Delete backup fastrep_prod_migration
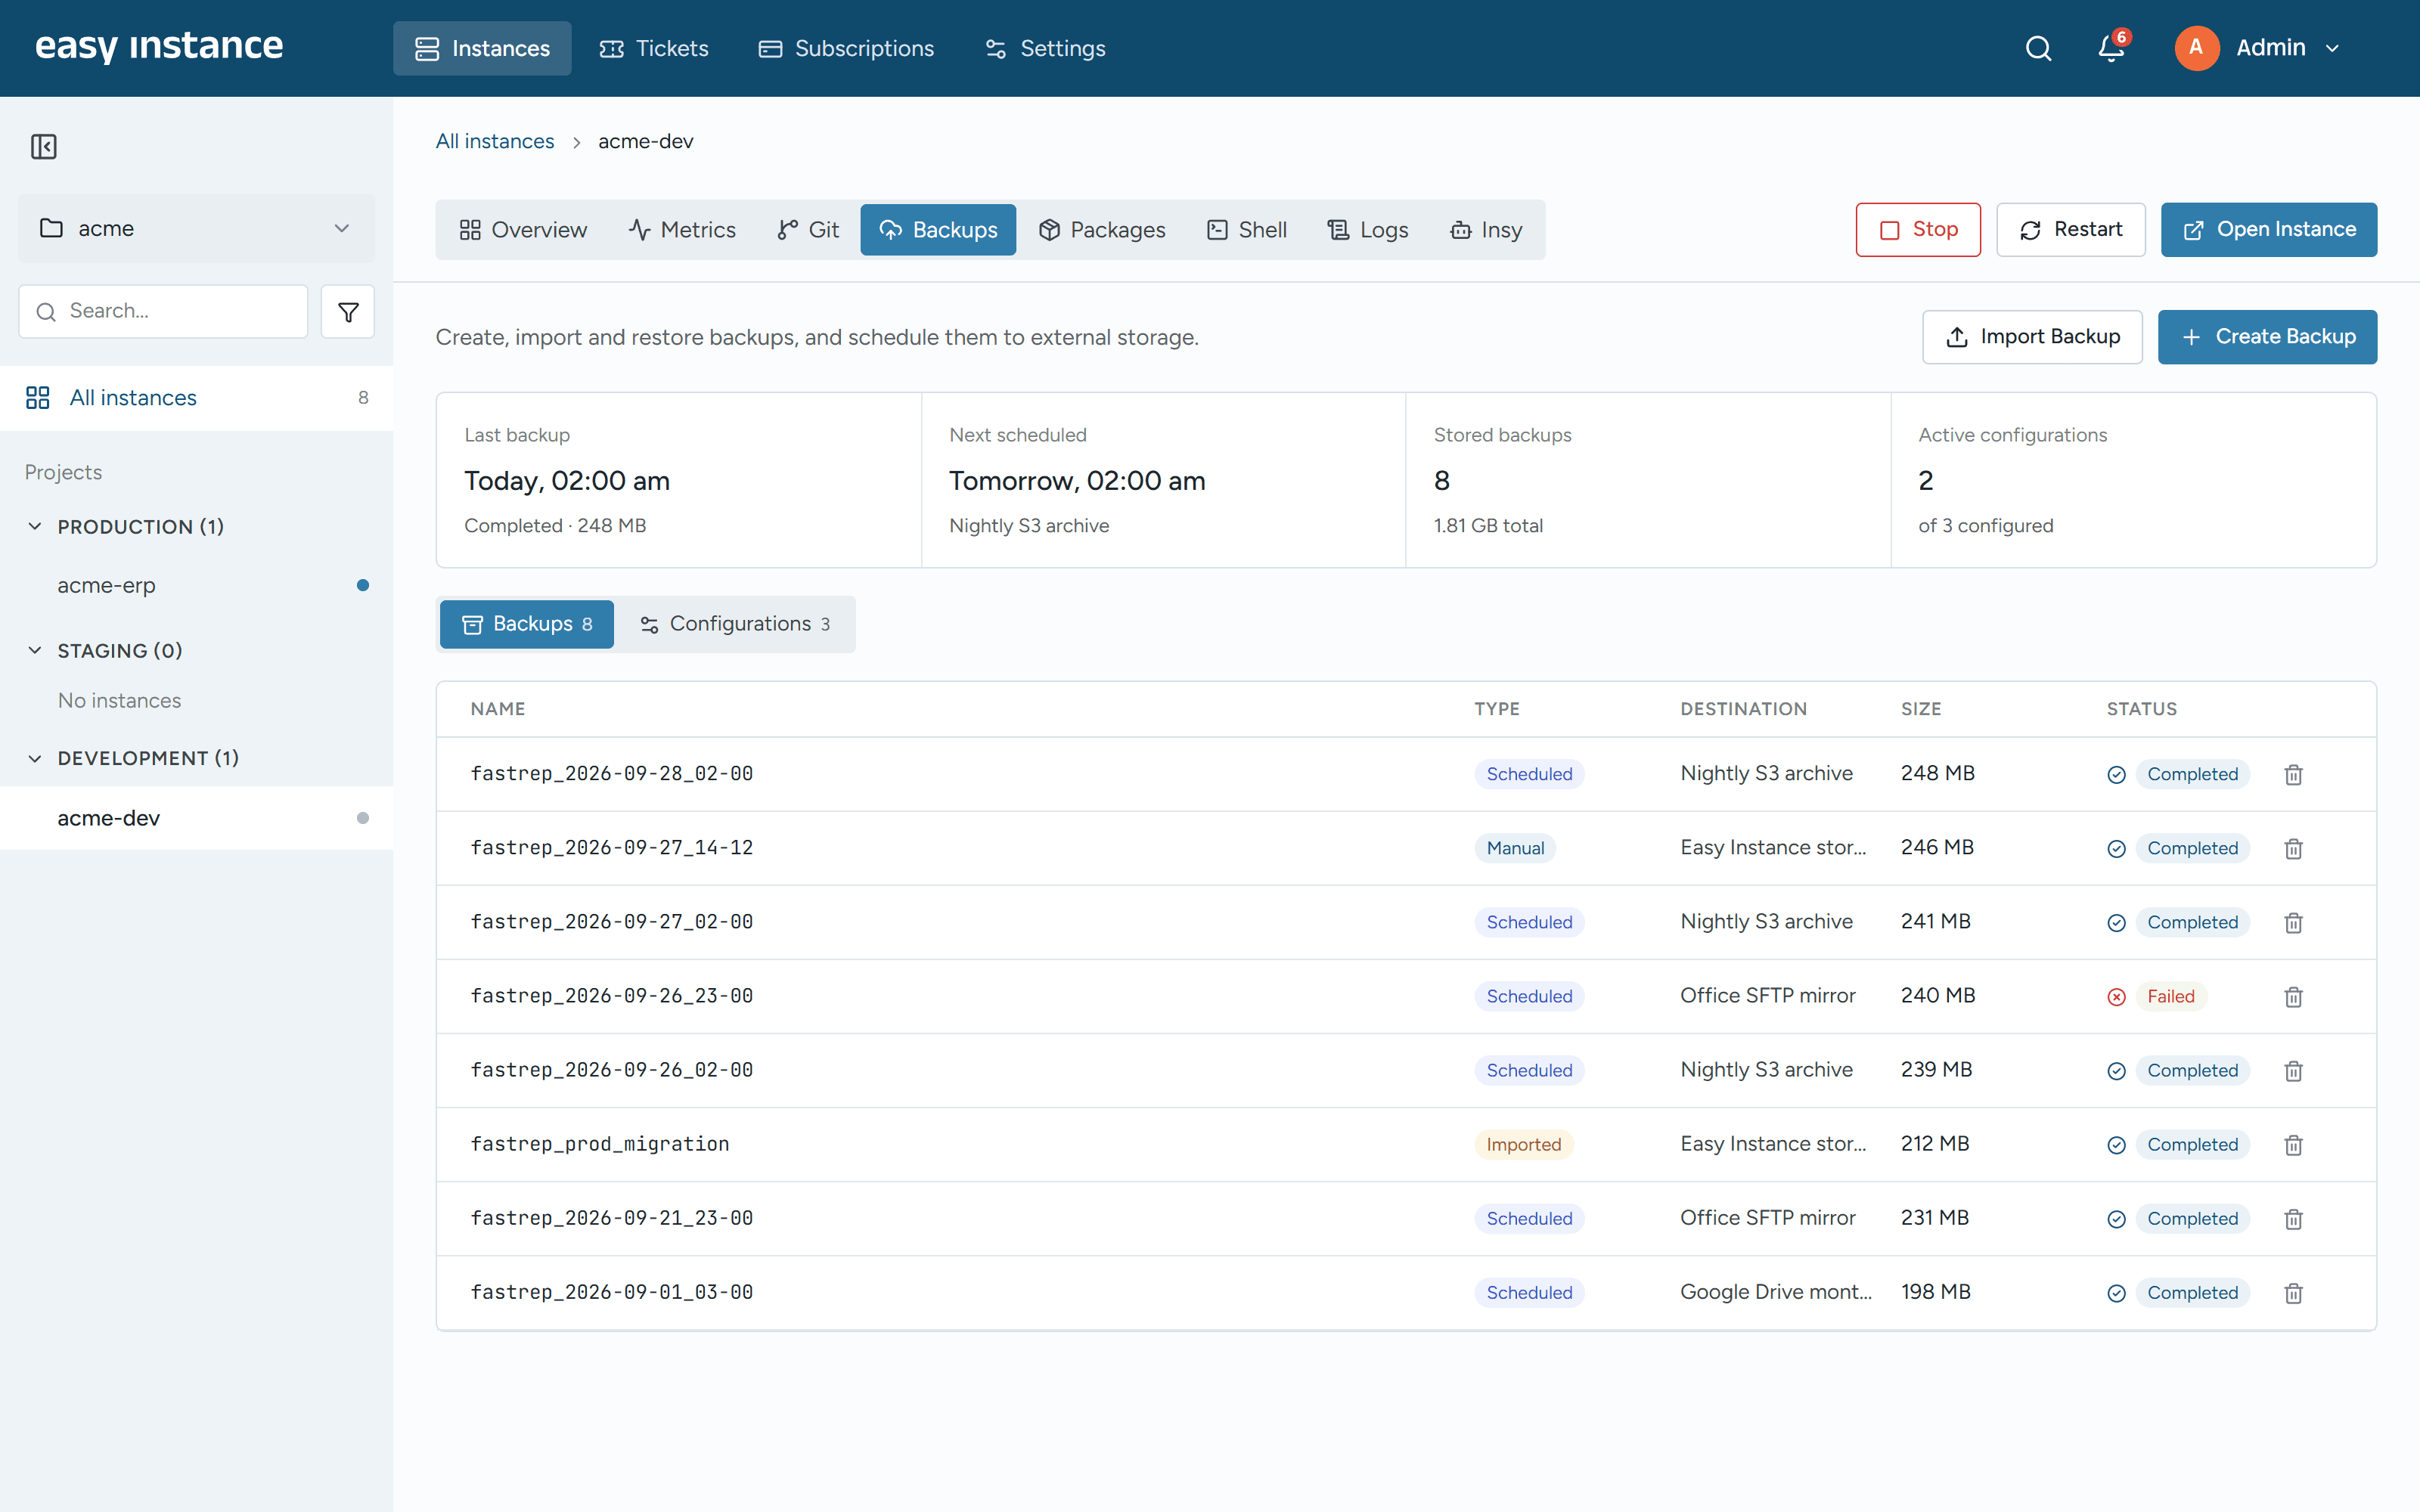Viewport: 2420px width, 1512px height. point(2294,1144)
